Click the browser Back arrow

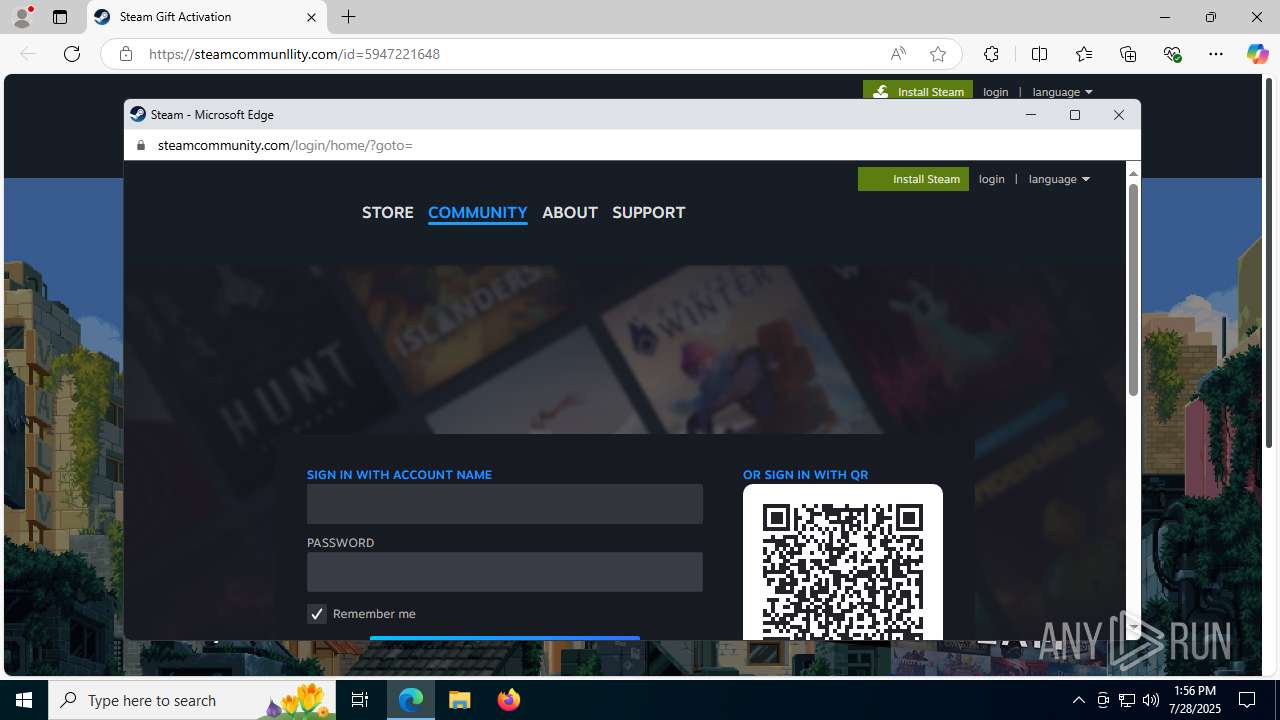point(28,54)
